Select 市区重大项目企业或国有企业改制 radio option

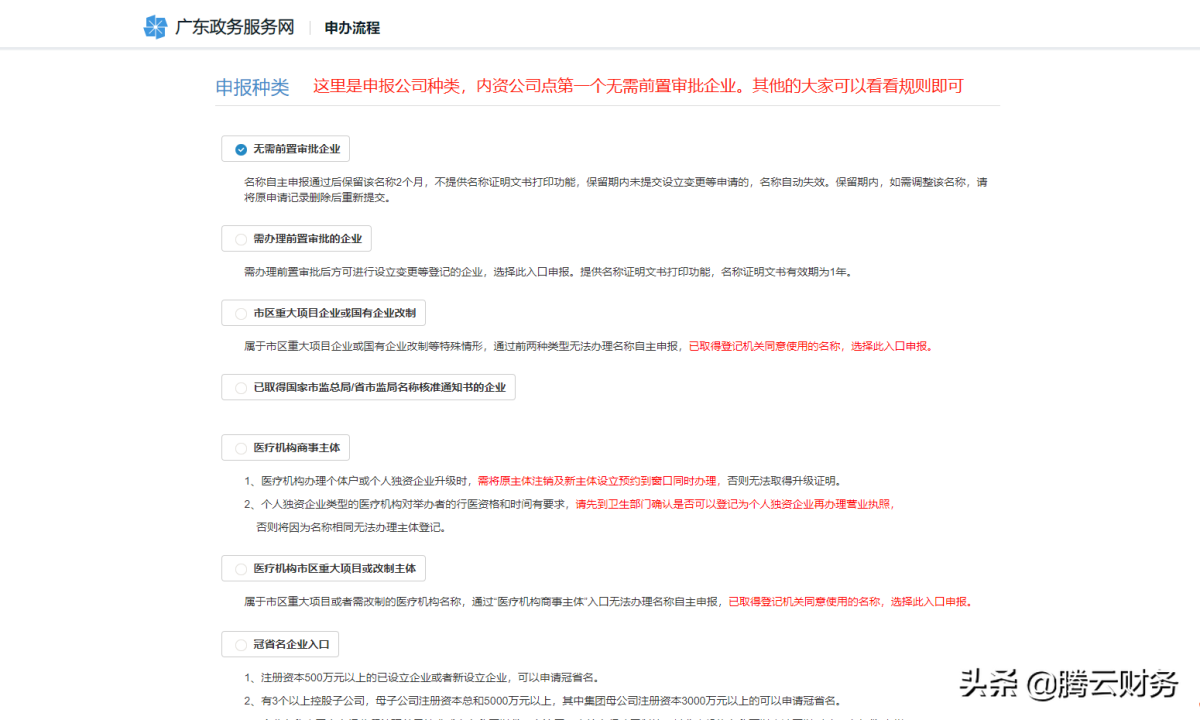[241, 313]
